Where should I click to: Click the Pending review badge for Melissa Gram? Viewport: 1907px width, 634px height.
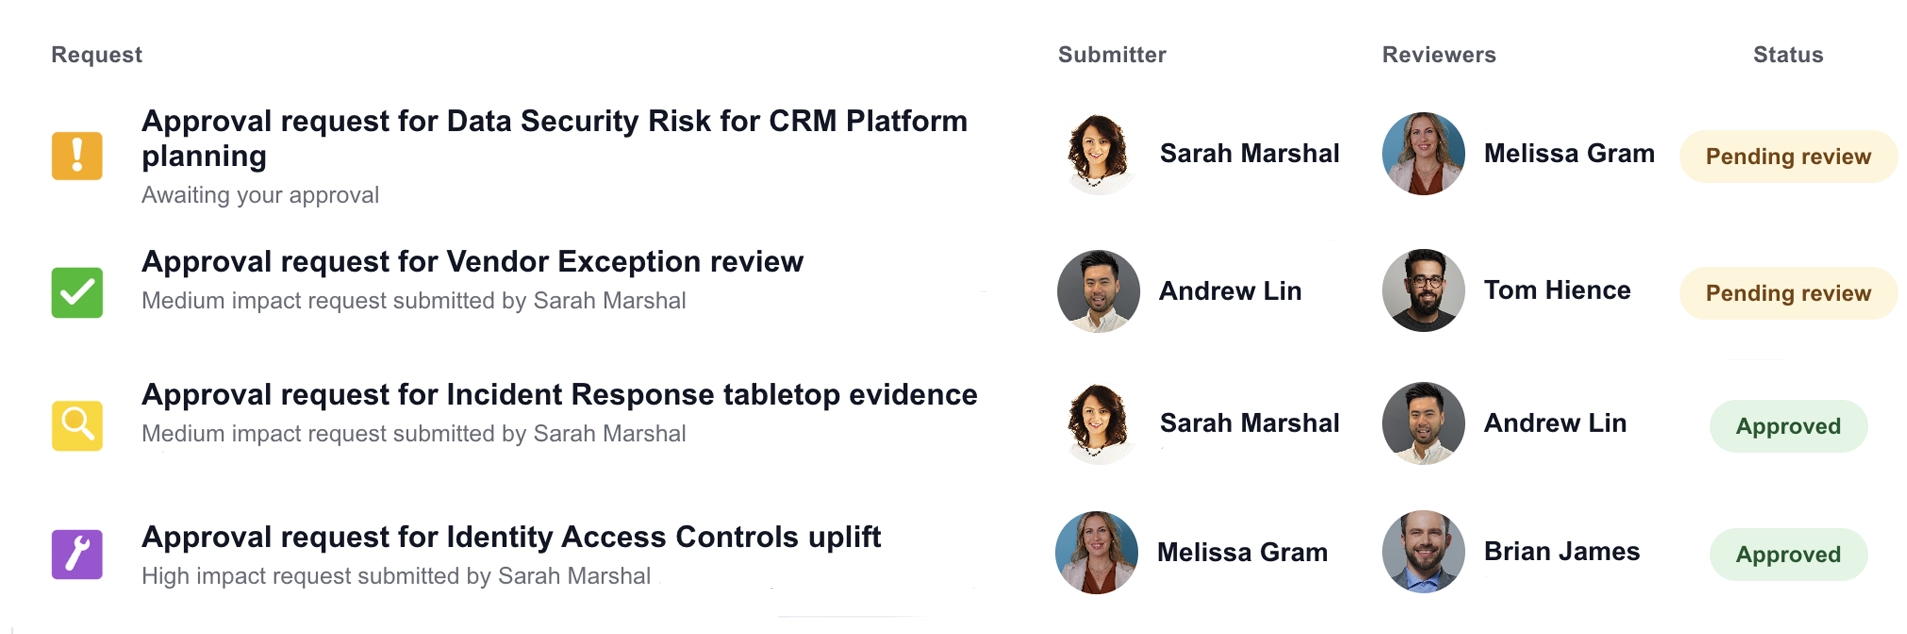point(1788,156)
